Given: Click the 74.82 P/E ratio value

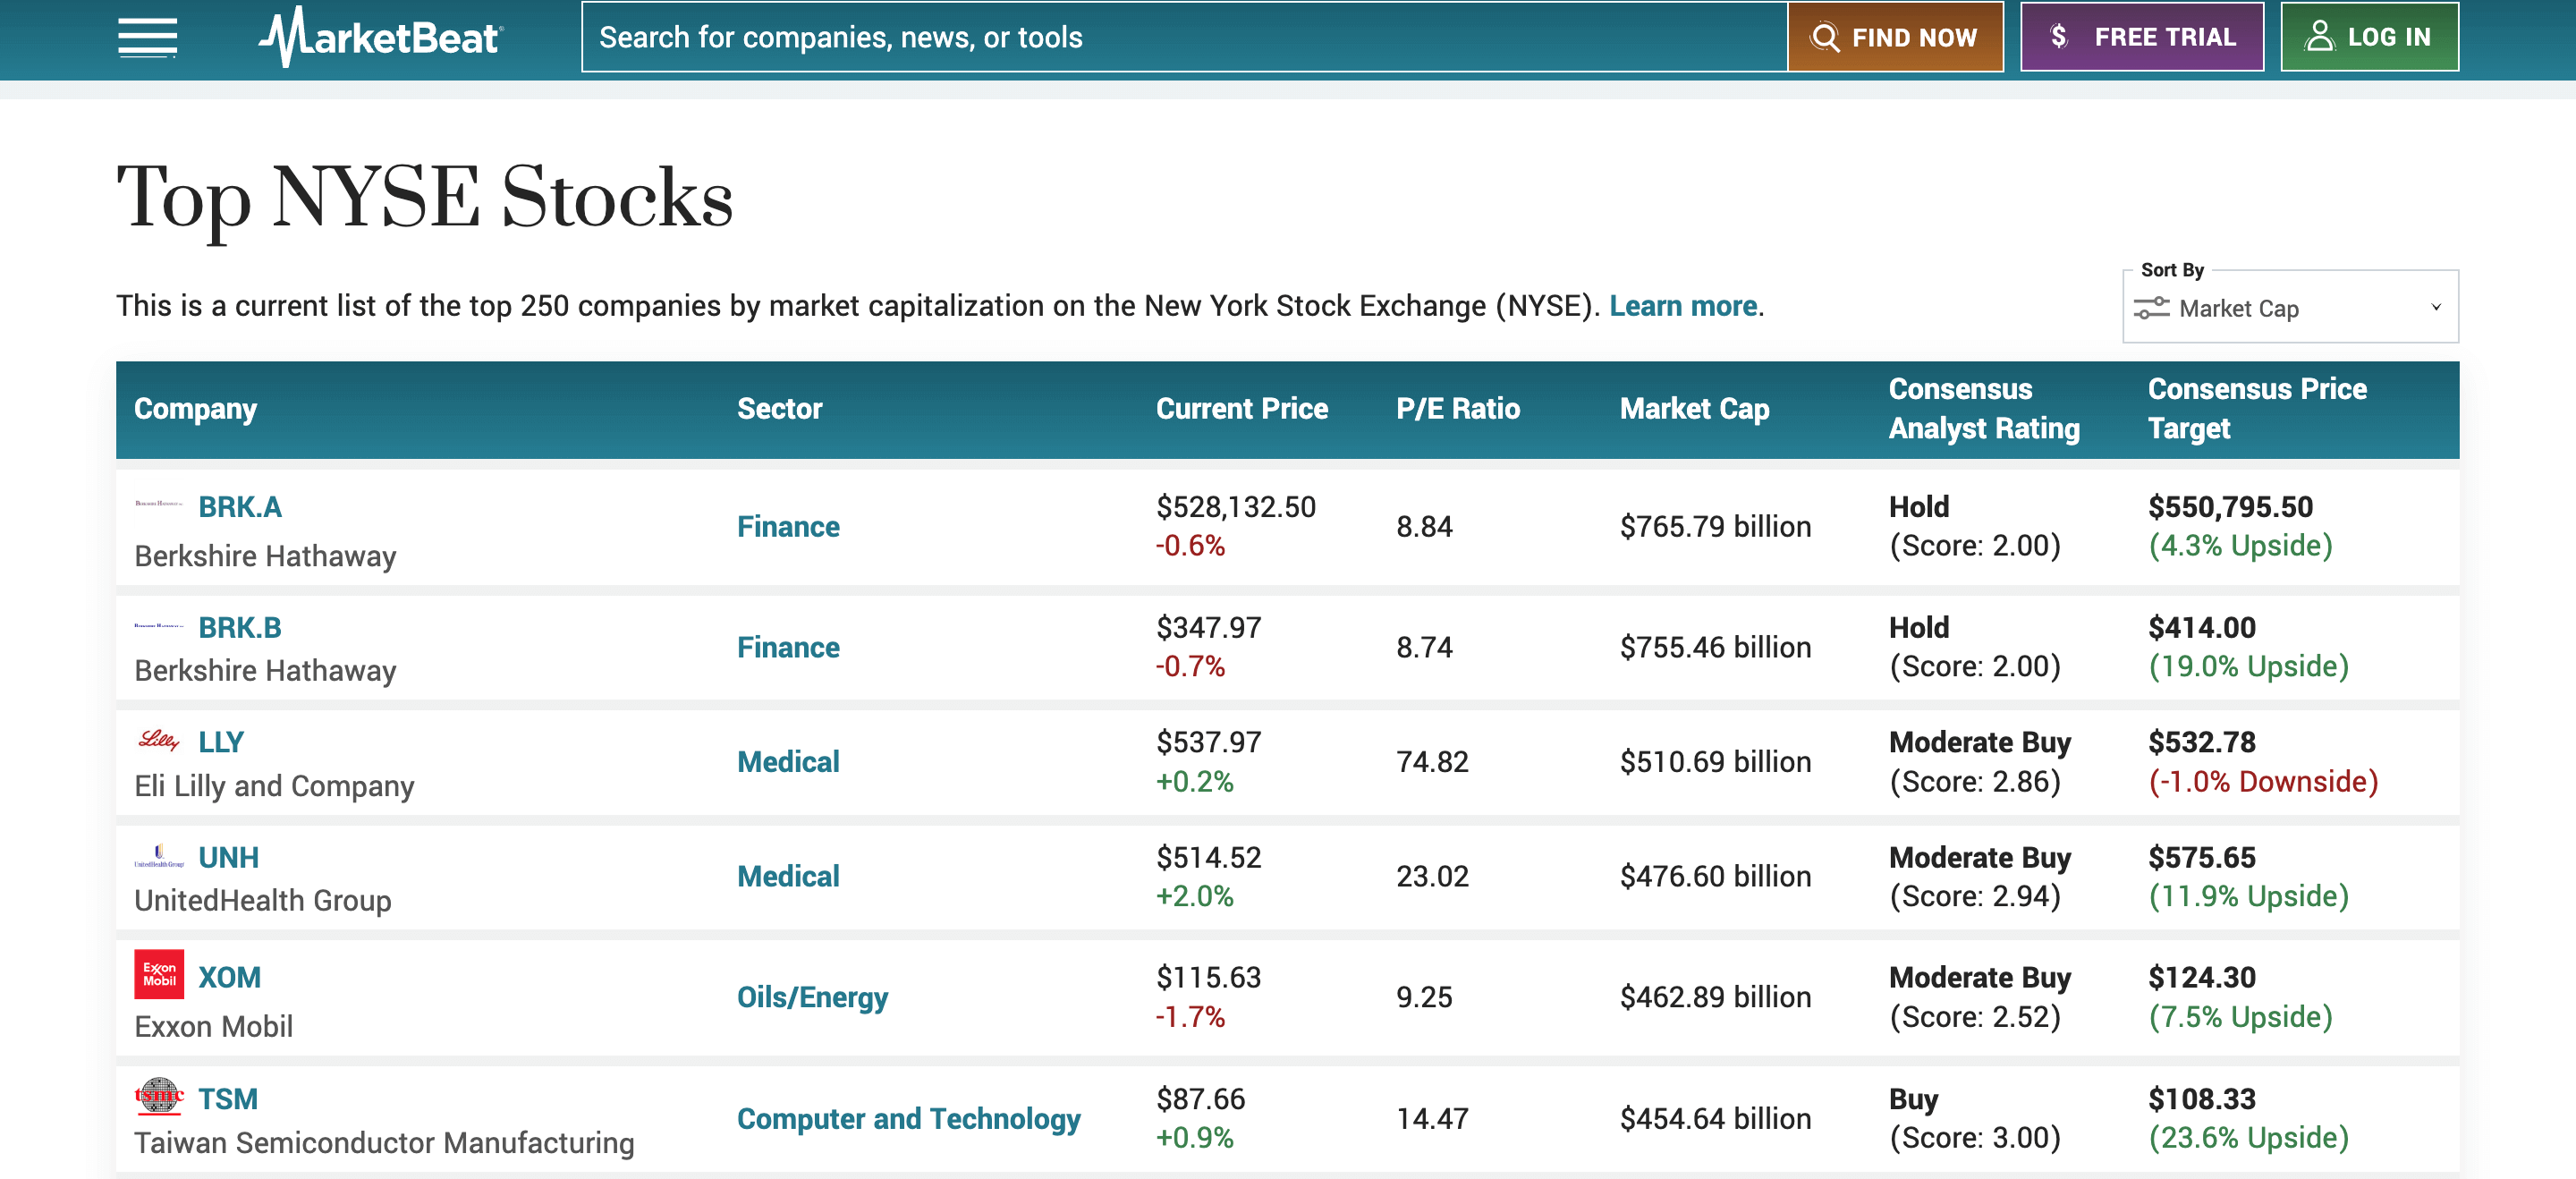Looking at the screenshot, I should pos(1433,762).
